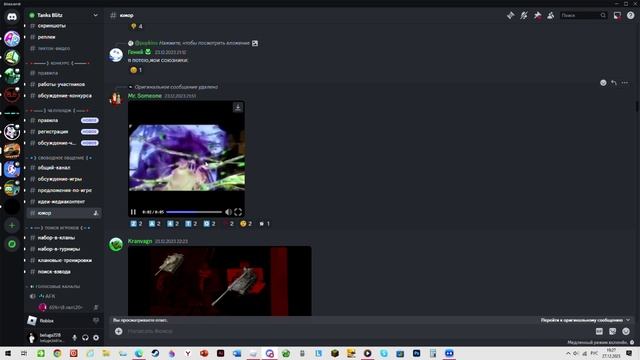Open the Threads icon in channel header
The height and width of the screenshot is (360, 640).
point(511,16)
